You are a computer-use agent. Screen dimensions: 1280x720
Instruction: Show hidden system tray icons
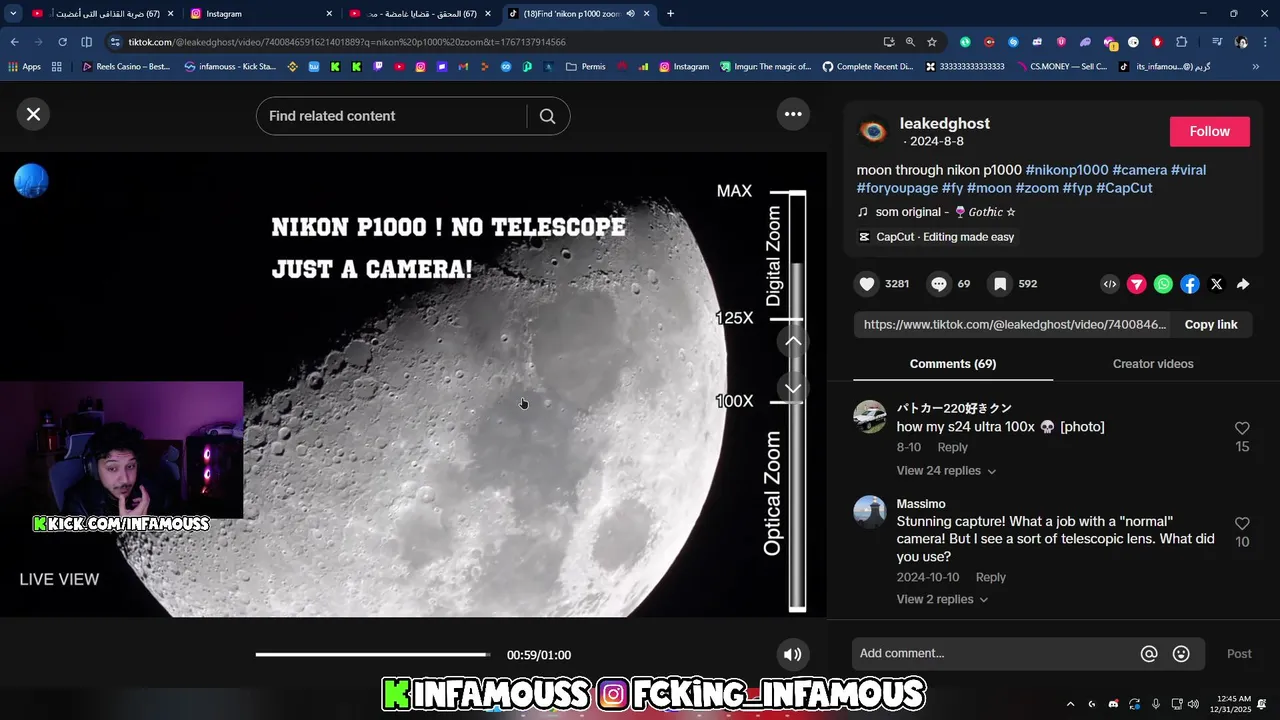click(x=1070, y=704)
